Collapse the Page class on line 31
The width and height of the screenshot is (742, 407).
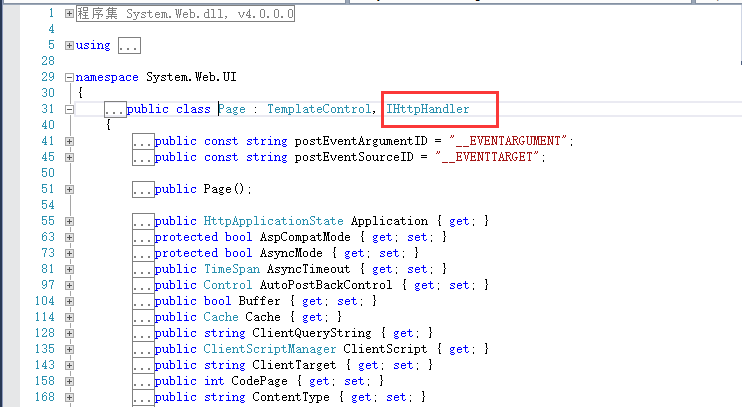pos(69,109)
